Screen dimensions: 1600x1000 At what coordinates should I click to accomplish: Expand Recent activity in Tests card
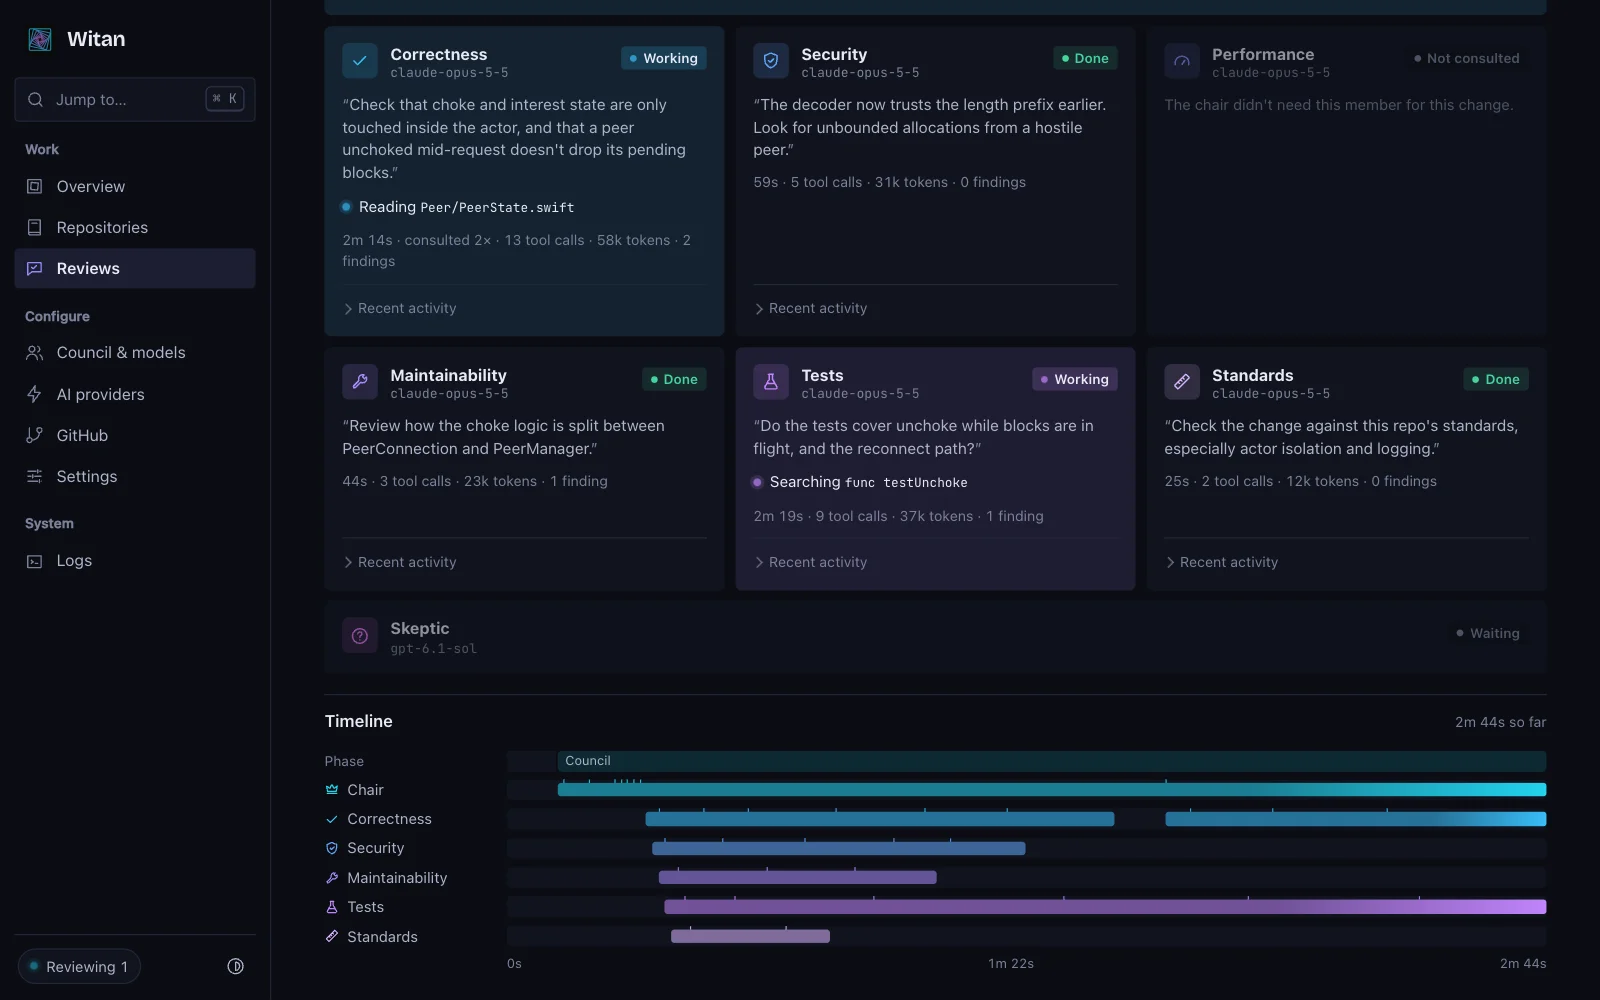click(811, 563)
